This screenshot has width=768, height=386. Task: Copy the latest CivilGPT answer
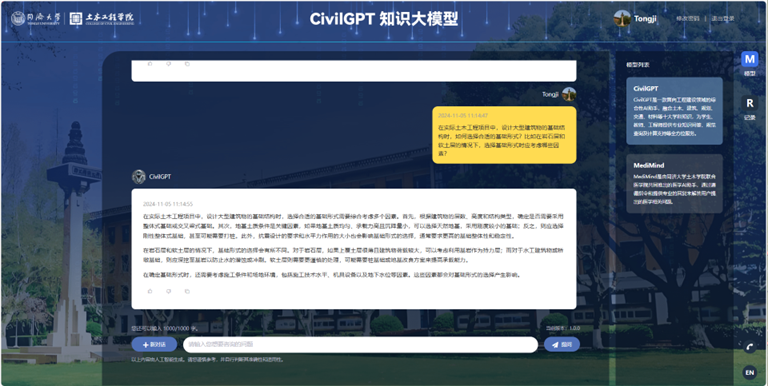187,291
